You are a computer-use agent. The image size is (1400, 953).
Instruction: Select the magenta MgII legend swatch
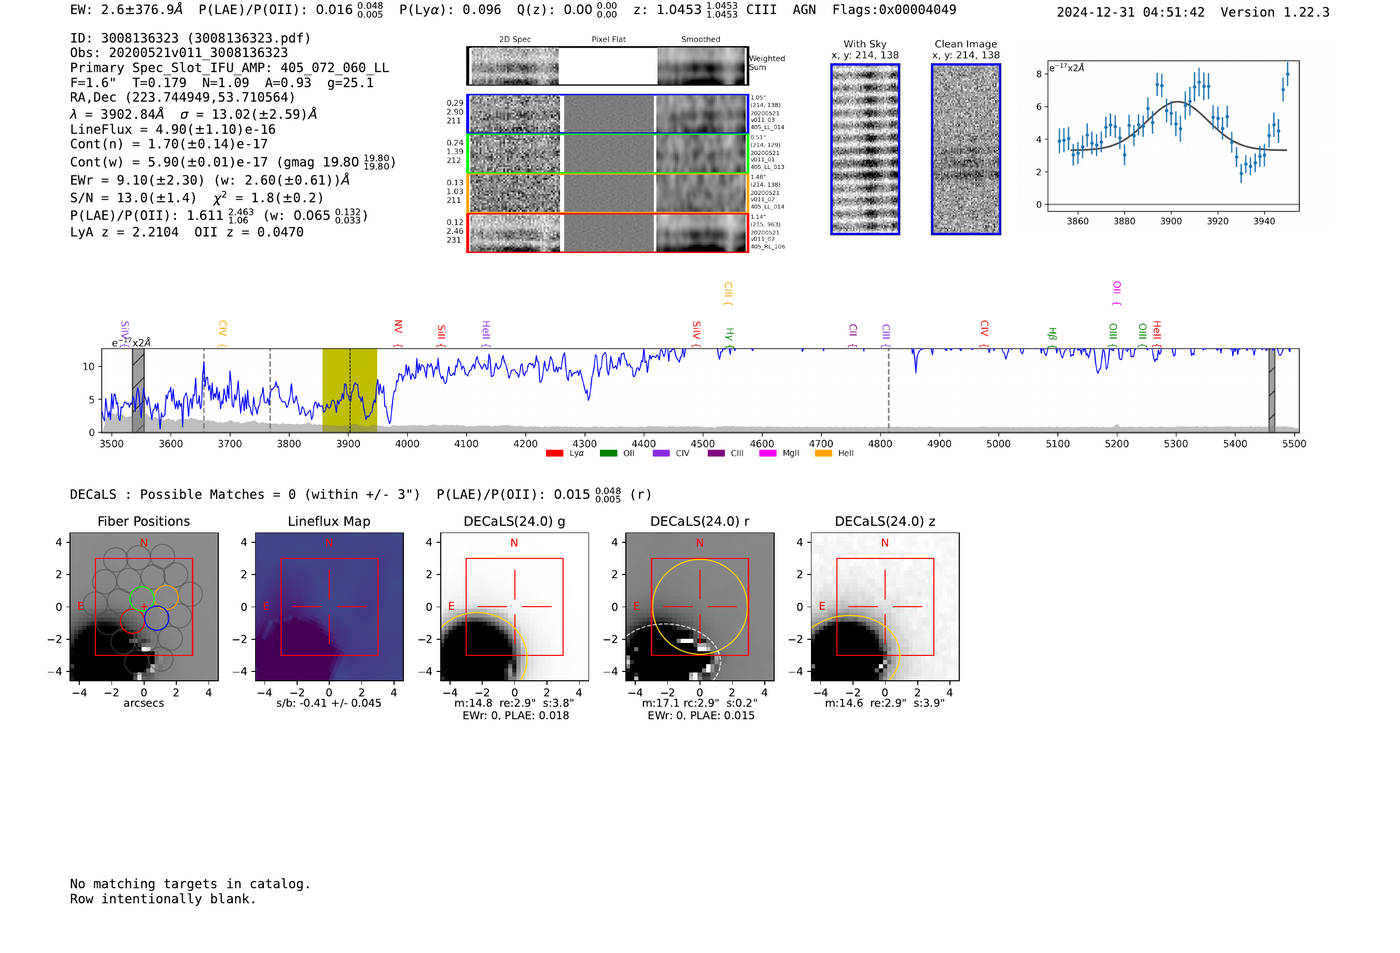[769, 453]
